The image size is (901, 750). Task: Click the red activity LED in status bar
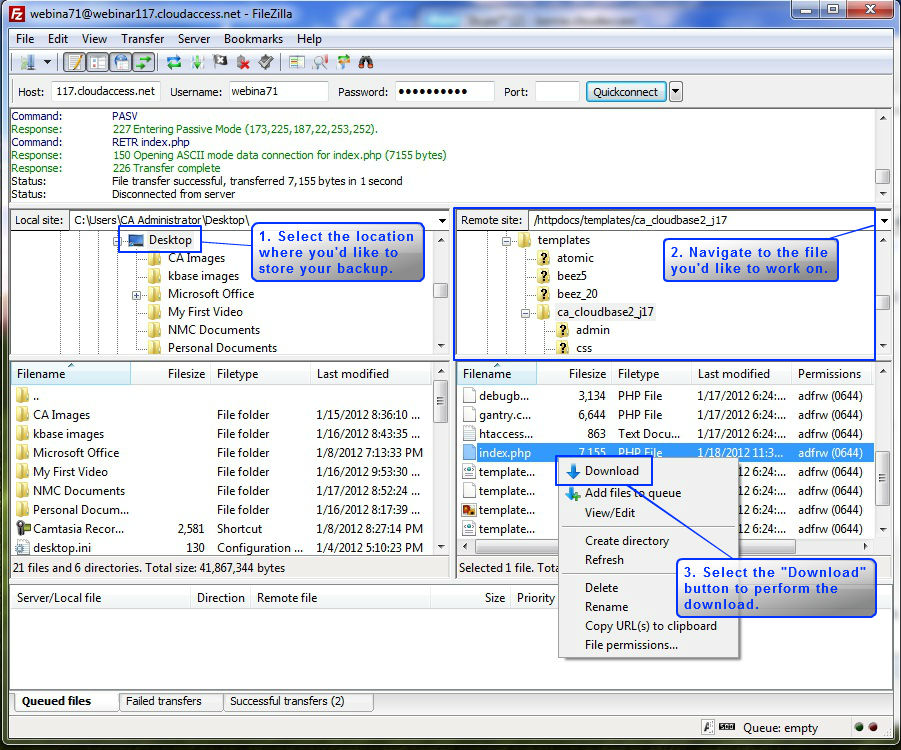[x=873, y=727]
